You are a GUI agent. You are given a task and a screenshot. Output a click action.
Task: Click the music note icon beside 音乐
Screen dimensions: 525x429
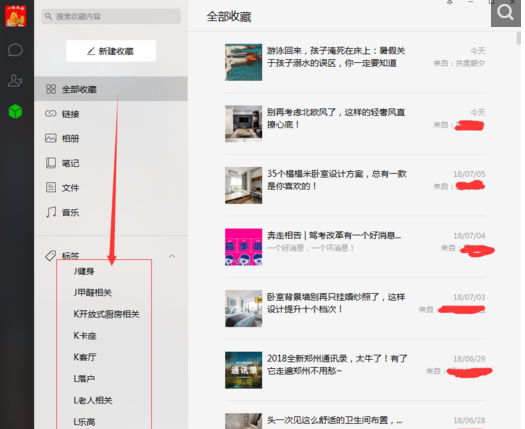[x=51, y=212]
